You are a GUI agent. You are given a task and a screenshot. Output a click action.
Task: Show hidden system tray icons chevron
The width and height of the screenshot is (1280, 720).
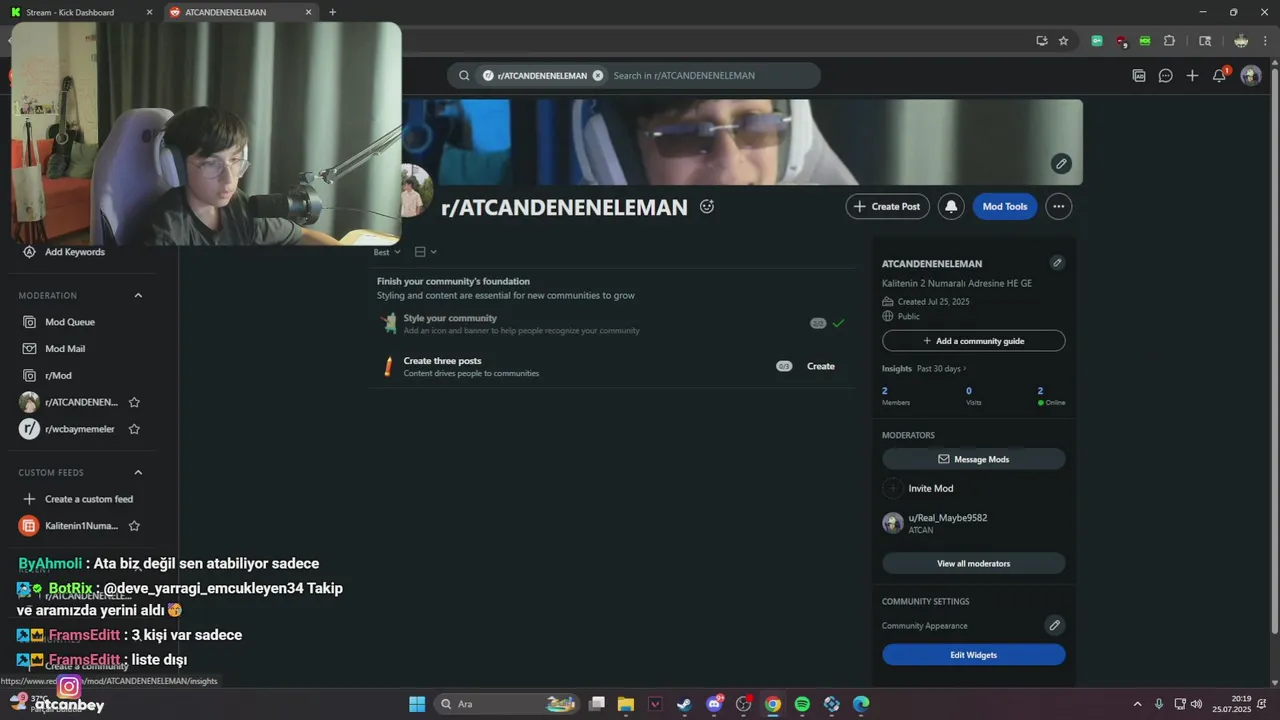click(1137, 704)
